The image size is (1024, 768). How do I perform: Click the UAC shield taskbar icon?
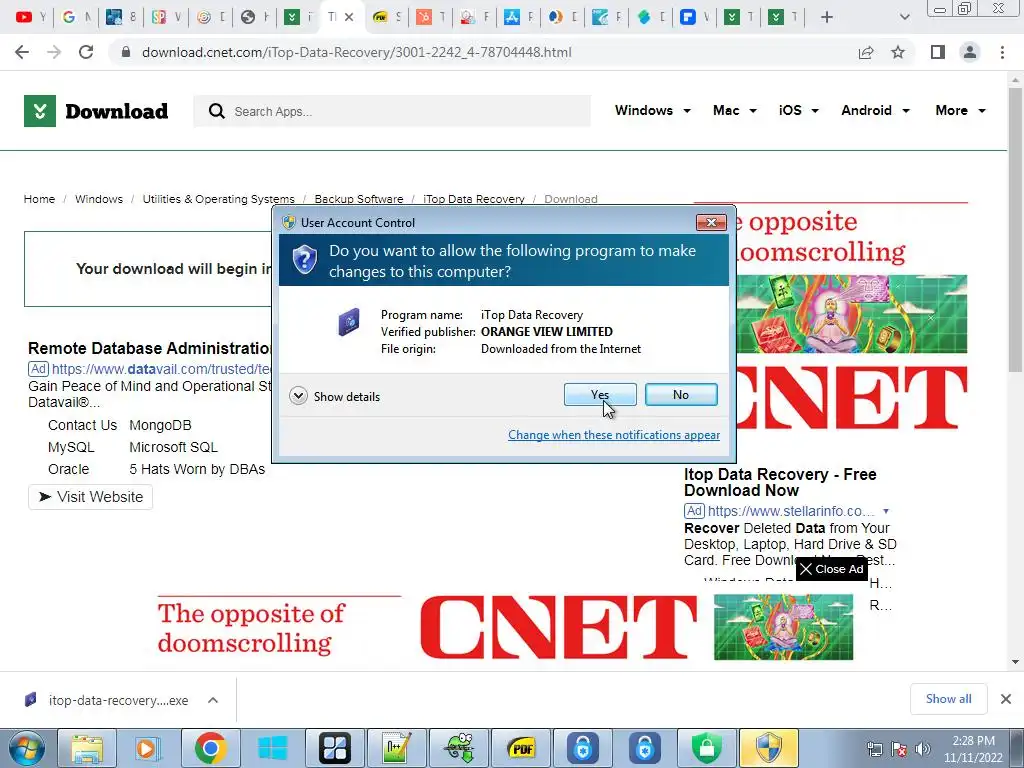pos(769,748)
